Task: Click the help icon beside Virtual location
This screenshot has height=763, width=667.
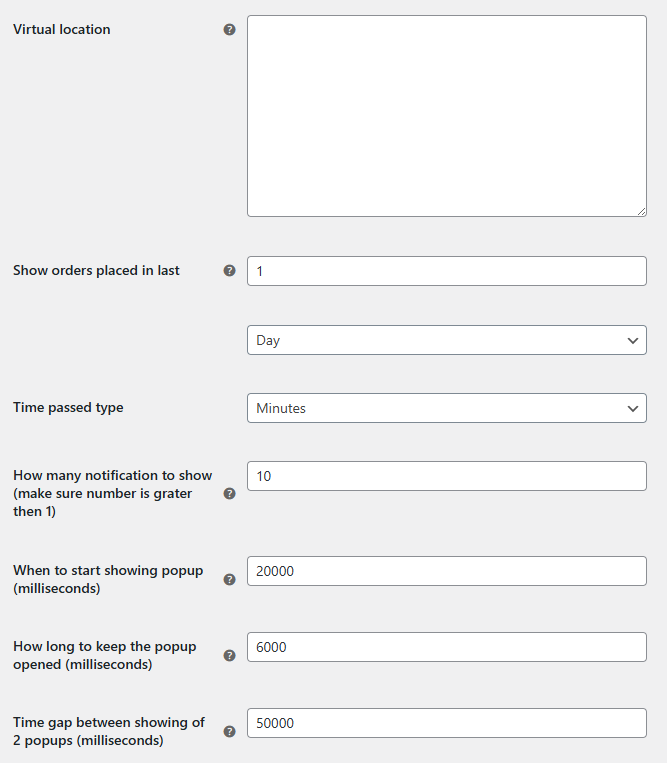Action: click(x=229, y=30)
